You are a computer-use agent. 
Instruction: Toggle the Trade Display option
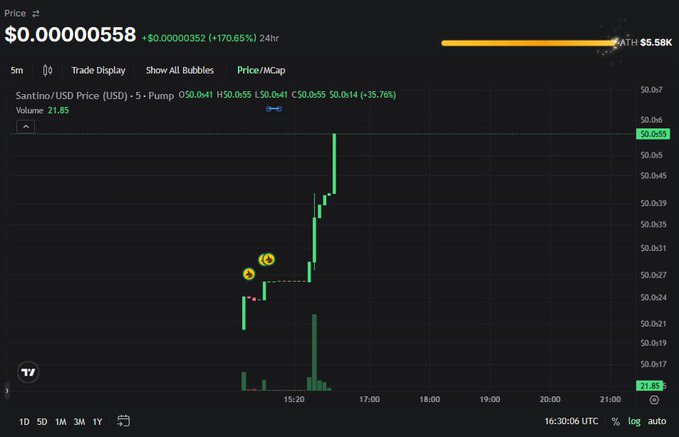[98, 70]
